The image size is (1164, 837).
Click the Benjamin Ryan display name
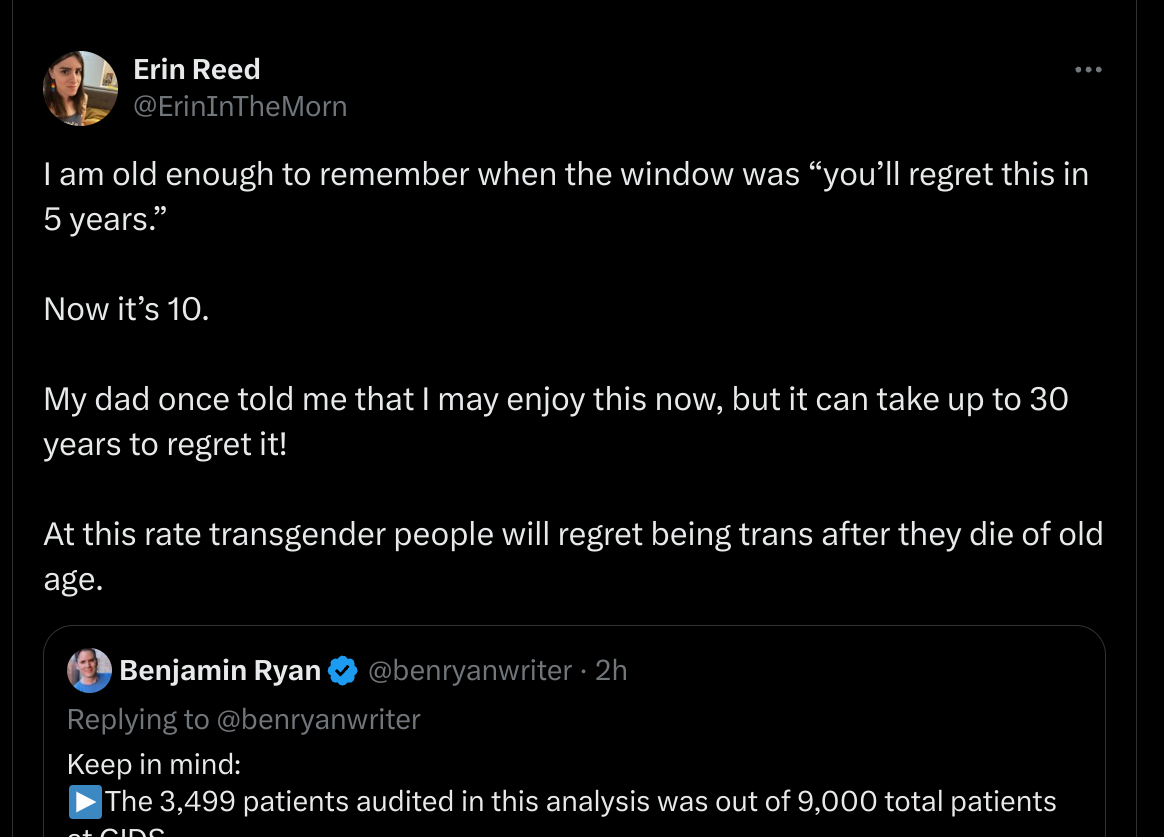click(220, 670)
